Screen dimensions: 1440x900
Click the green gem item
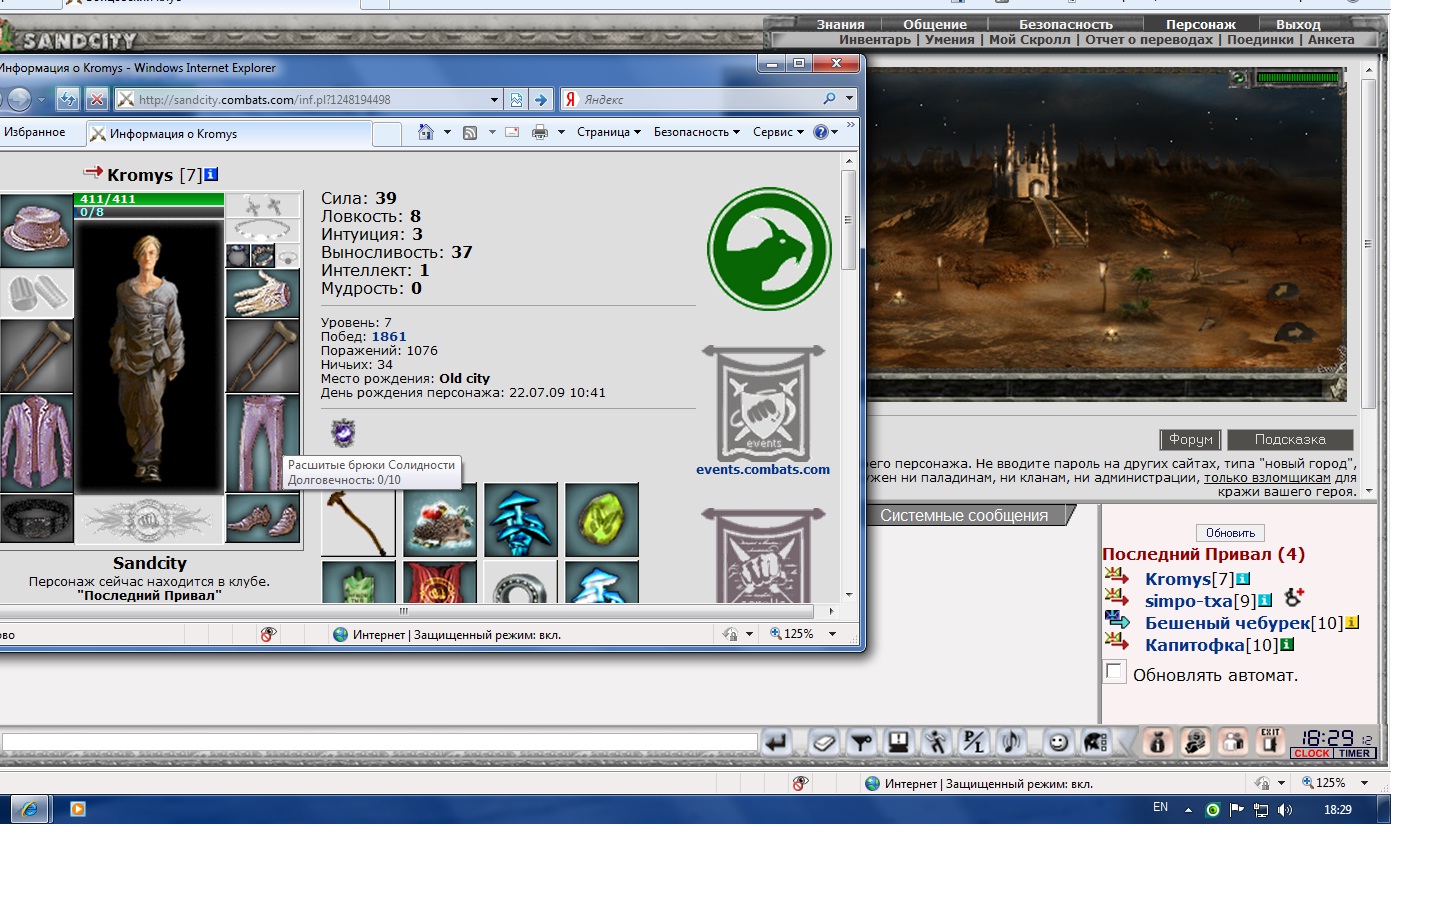coord(602,520)
